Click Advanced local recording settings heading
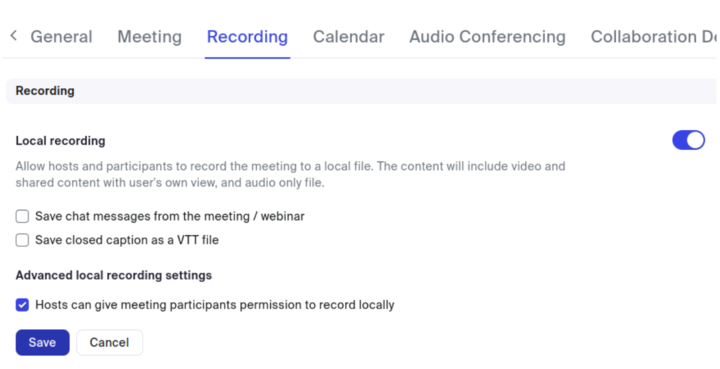Viewport: 720px width, 369px height. click(113, 275)
